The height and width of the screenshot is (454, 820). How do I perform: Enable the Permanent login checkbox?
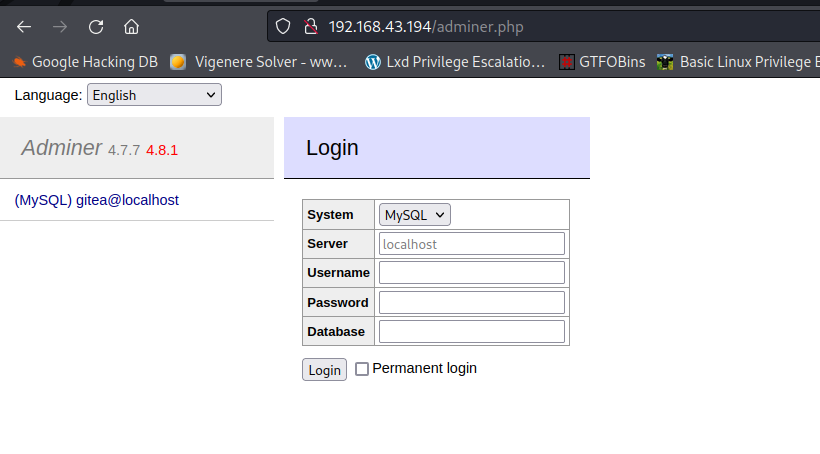[x=362, y=369]
